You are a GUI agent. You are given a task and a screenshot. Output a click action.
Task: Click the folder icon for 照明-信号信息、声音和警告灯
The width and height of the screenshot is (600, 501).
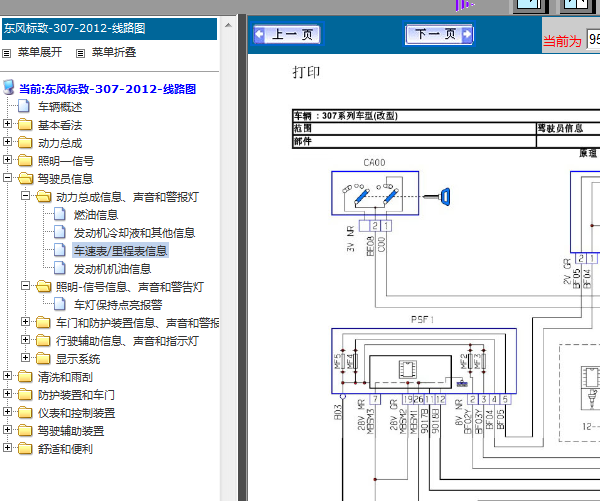point(44,286)
